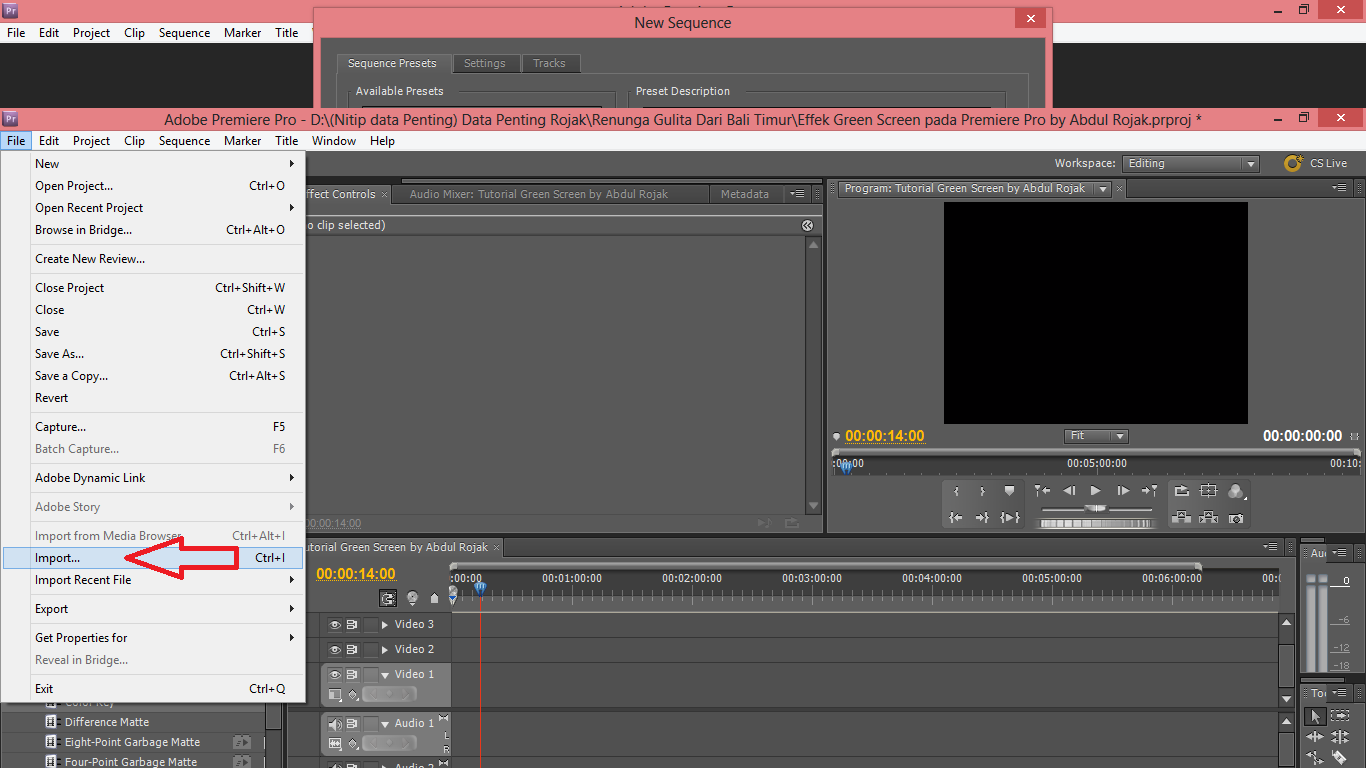Set unnumbered marker in timeline
1366x768 pixels.
[434, 598]
